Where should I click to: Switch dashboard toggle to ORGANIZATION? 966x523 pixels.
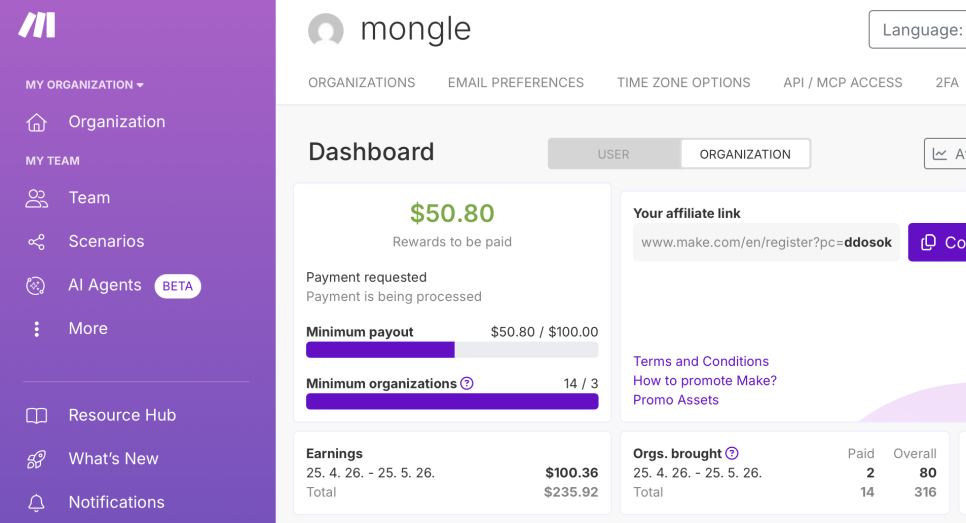pos(745,154)
